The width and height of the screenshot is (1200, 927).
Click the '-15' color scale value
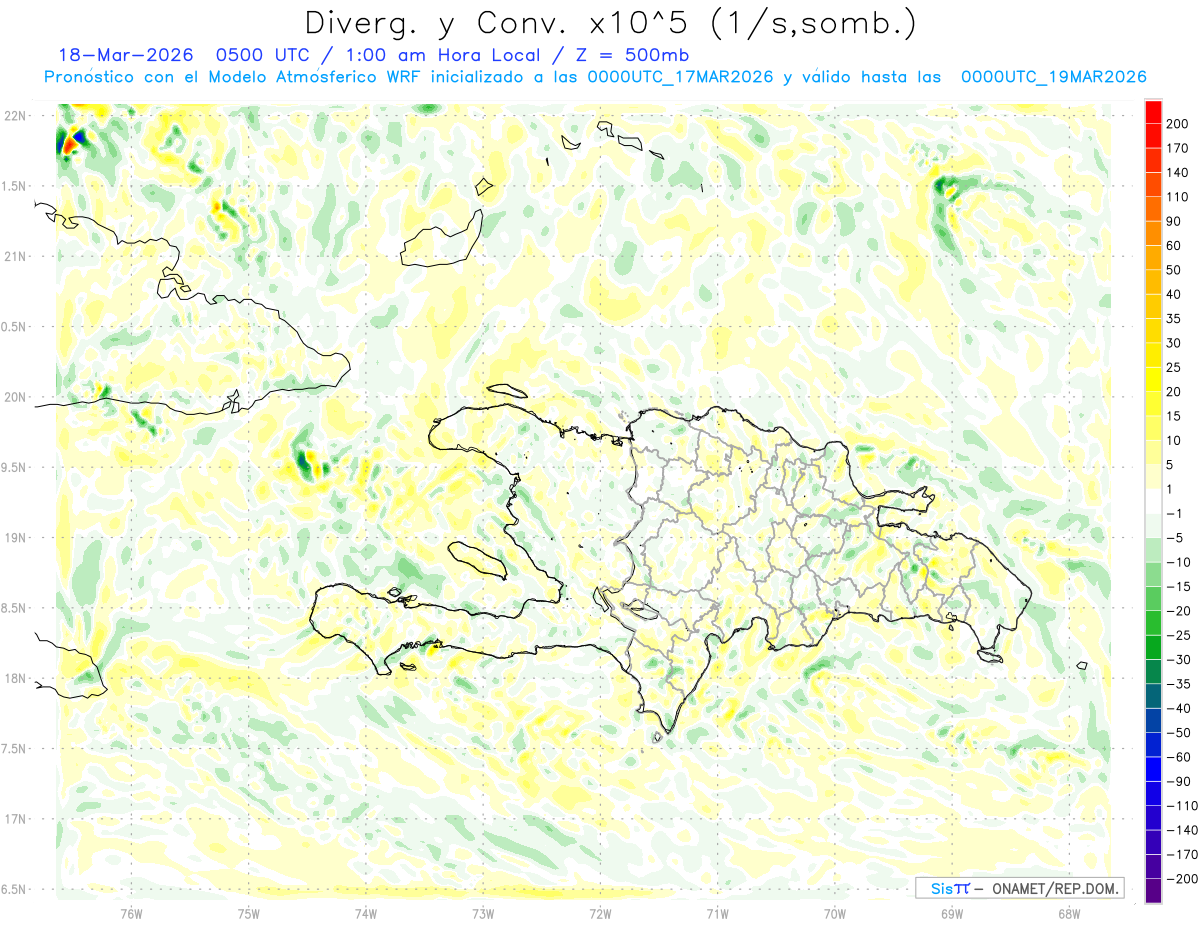(x=1177, y=586)
